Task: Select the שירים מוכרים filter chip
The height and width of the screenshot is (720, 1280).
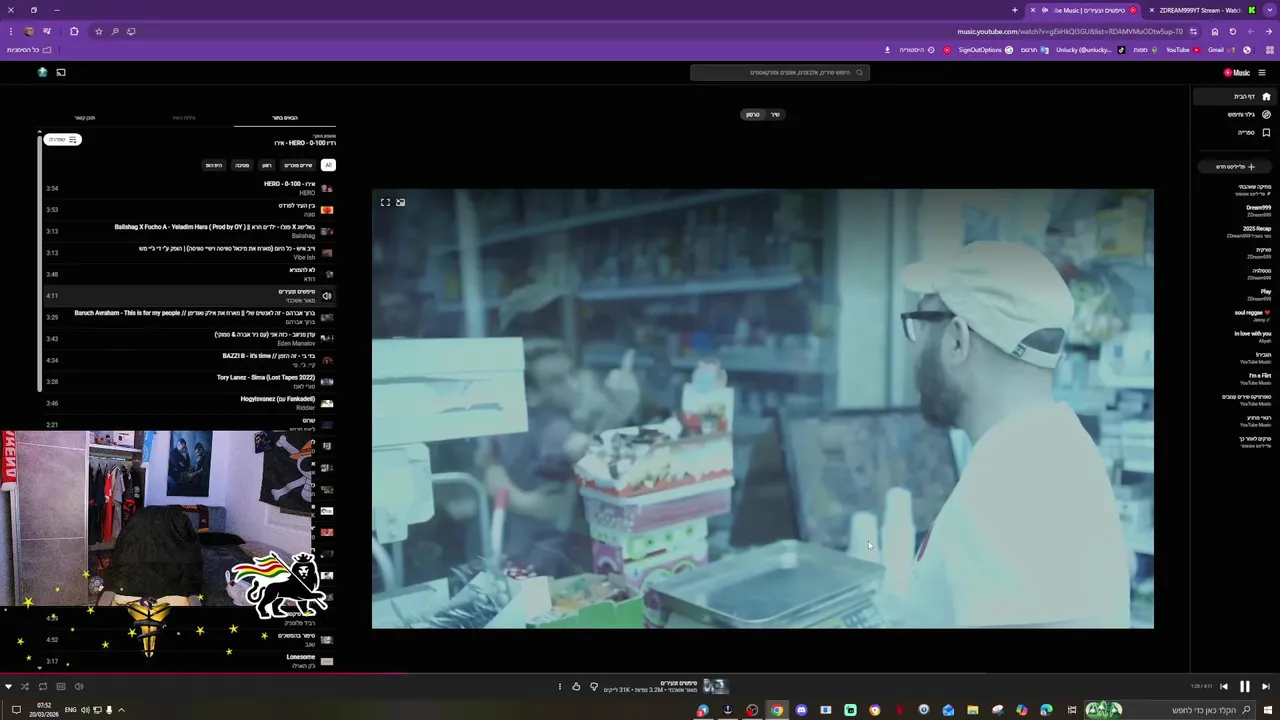Action: tap(298, 165)
